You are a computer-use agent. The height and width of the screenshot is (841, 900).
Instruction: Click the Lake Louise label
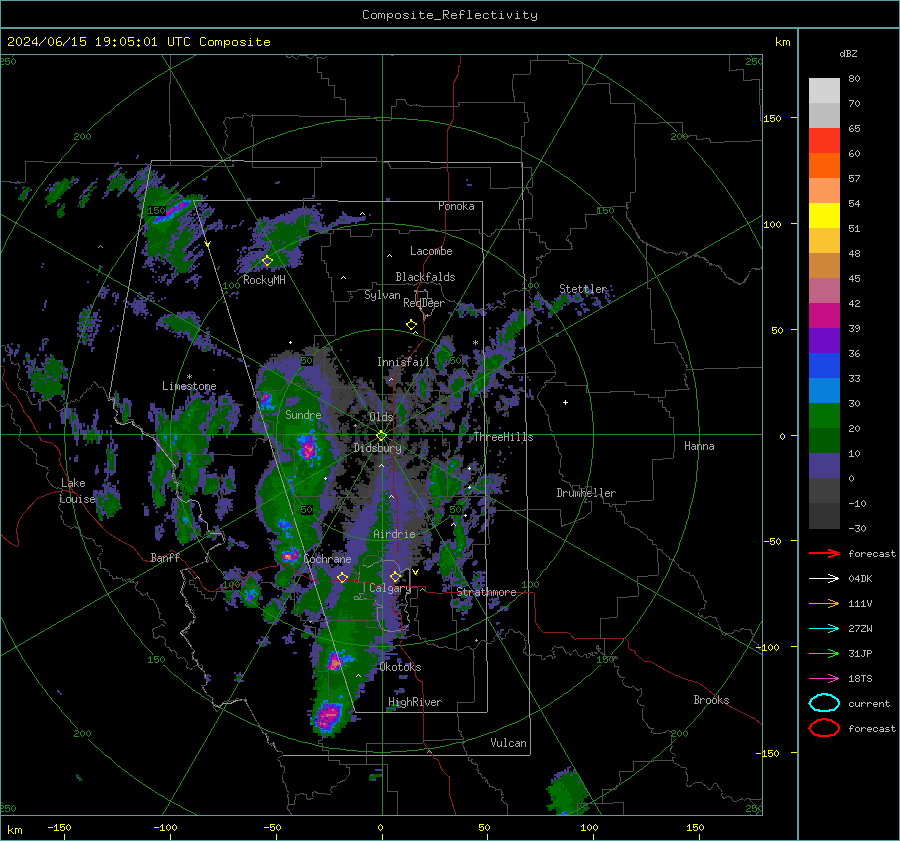(77, 491)
